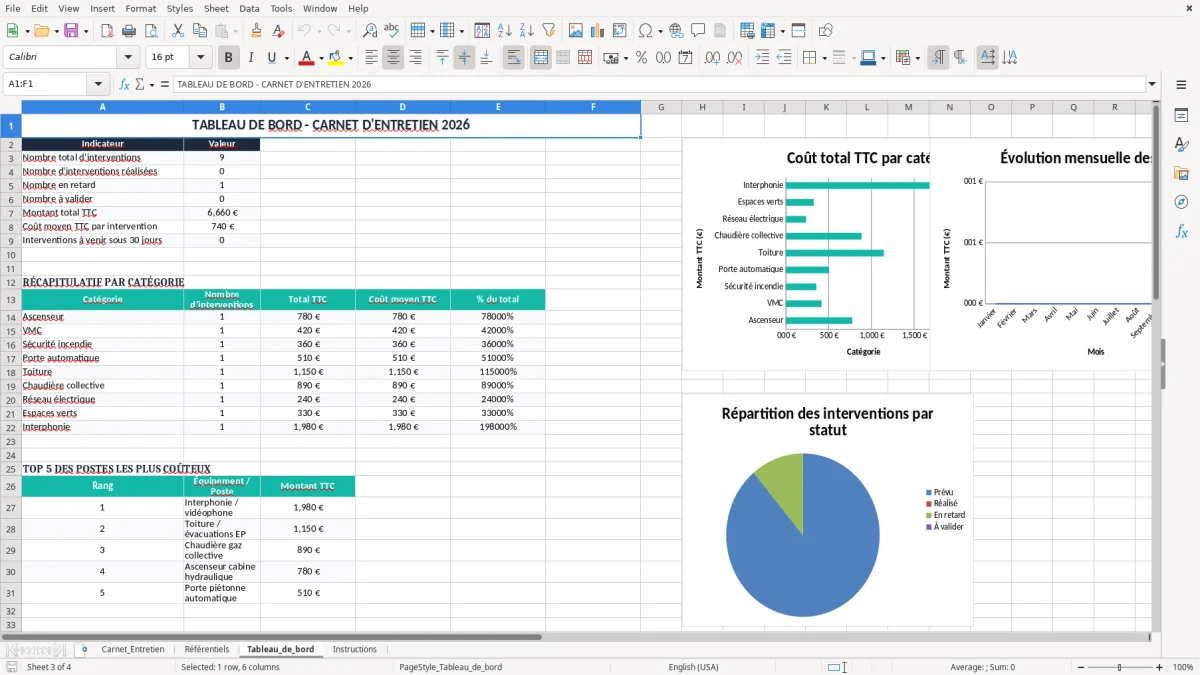Format as Percent icon
Viewport: 1200px width, 675px height.
[641, 58]
